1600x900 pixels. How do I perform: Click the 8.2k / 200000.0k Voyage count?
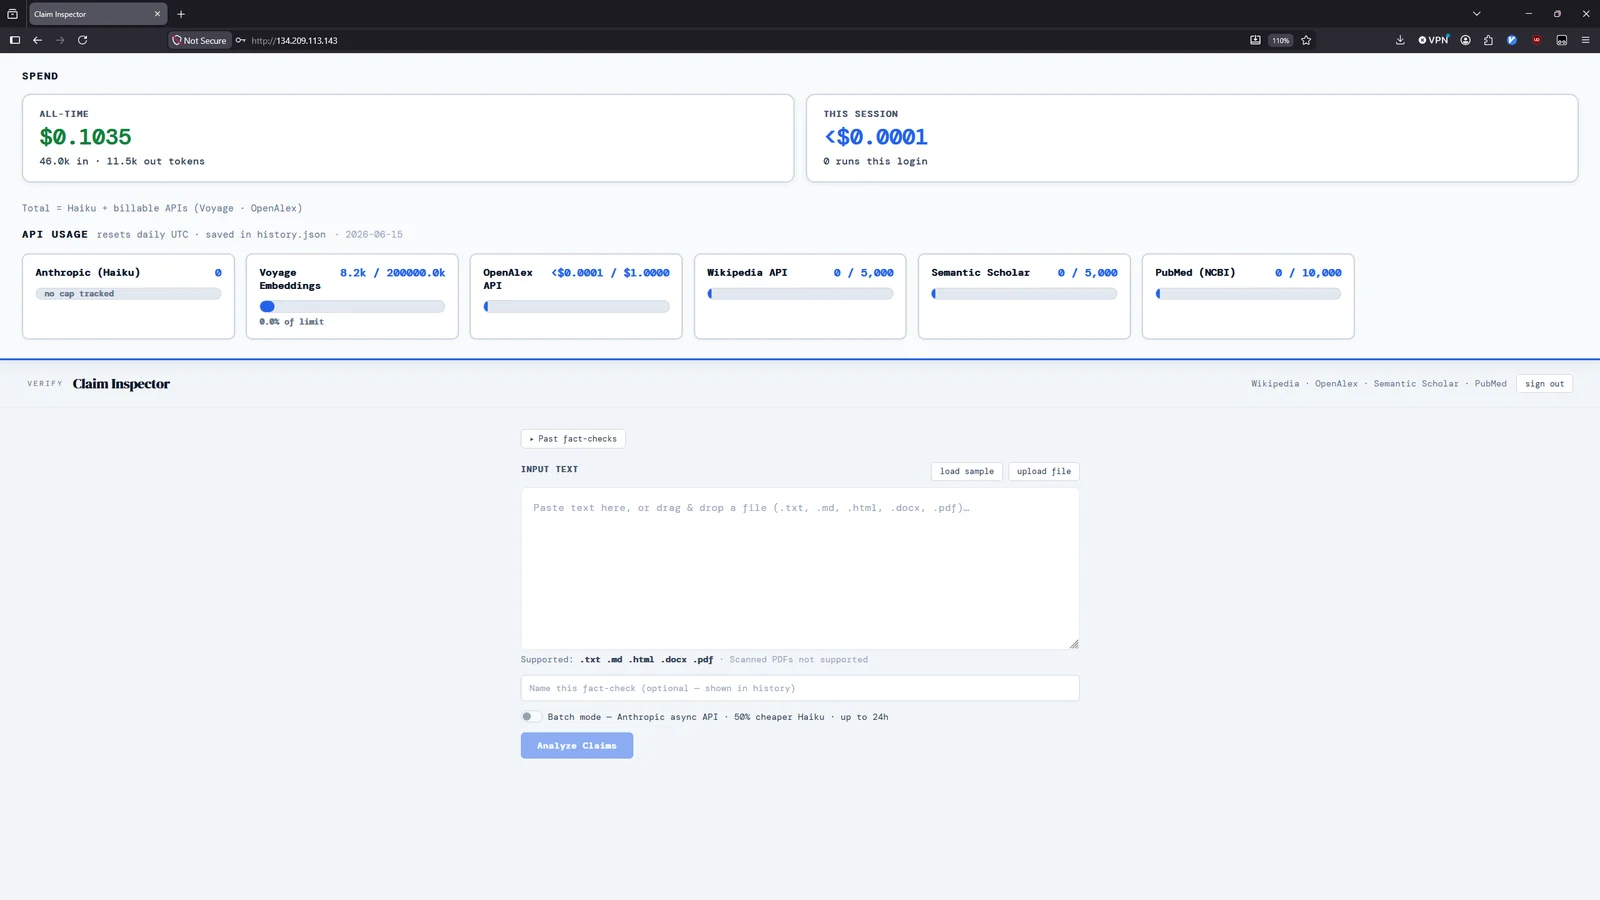pyautogui.click(x=392, y=273)
